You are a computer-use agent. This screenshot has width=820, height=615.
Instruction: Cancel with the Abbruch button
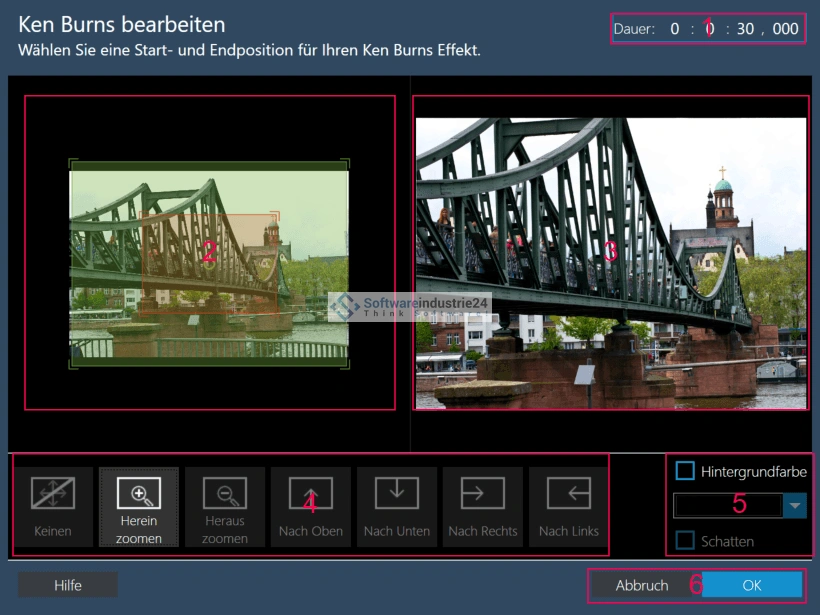[641, 585]
